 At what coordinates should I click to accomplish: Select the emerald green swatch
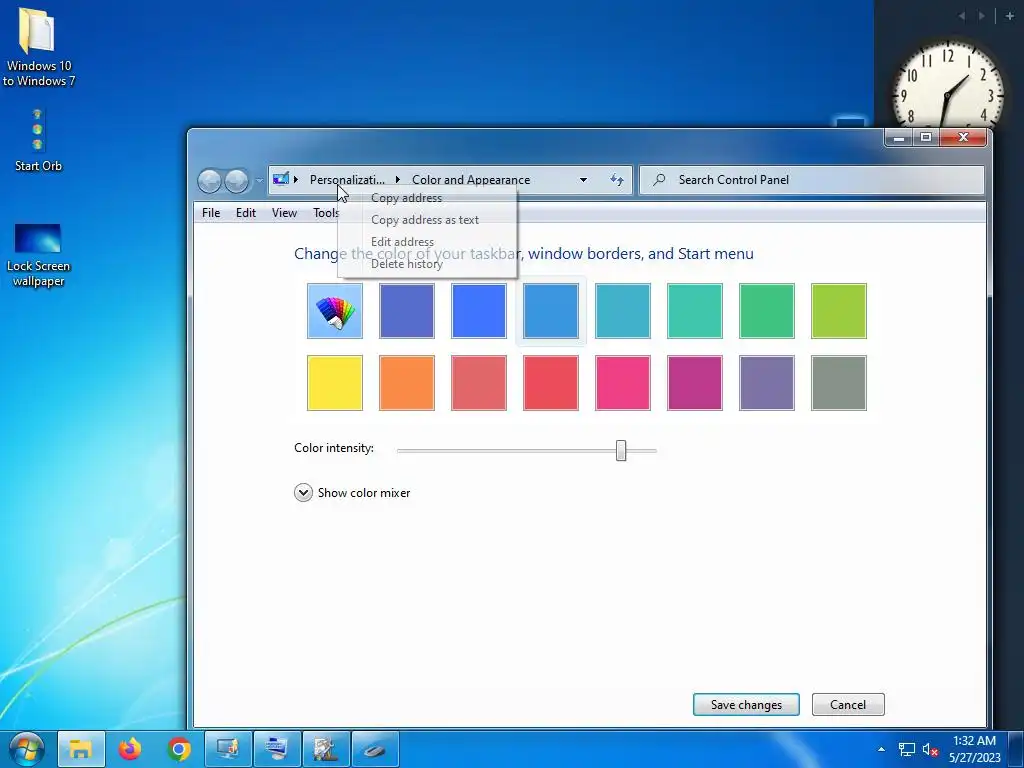(x=767, y=311)
